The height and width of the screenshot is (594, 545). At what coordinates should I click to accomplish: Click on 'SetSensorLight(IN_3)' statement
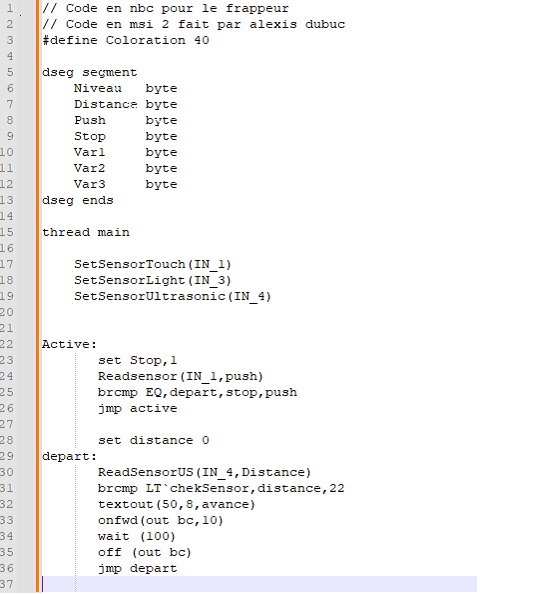pyautogui.click(x=153, y=280)
